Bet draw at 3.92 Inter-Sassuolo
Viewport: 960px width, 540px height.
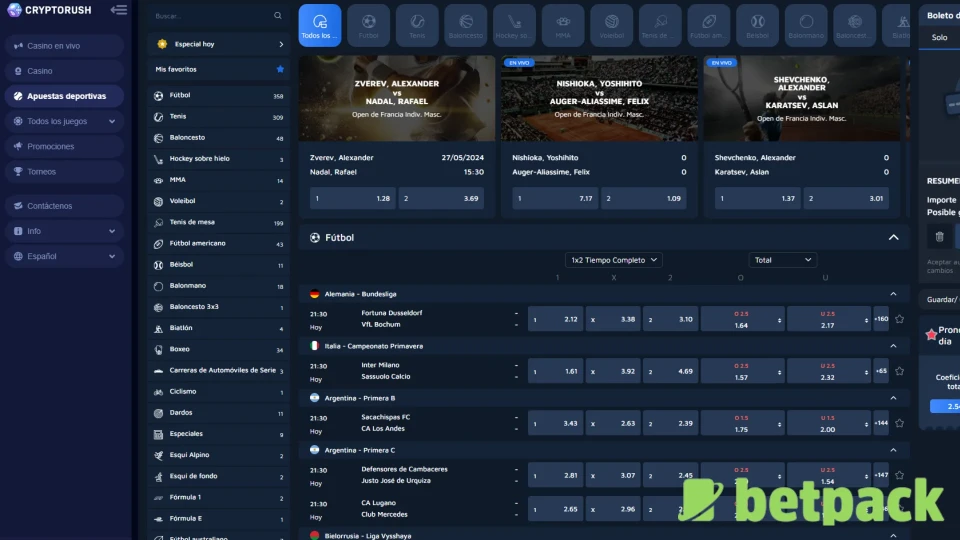point(613,371)
